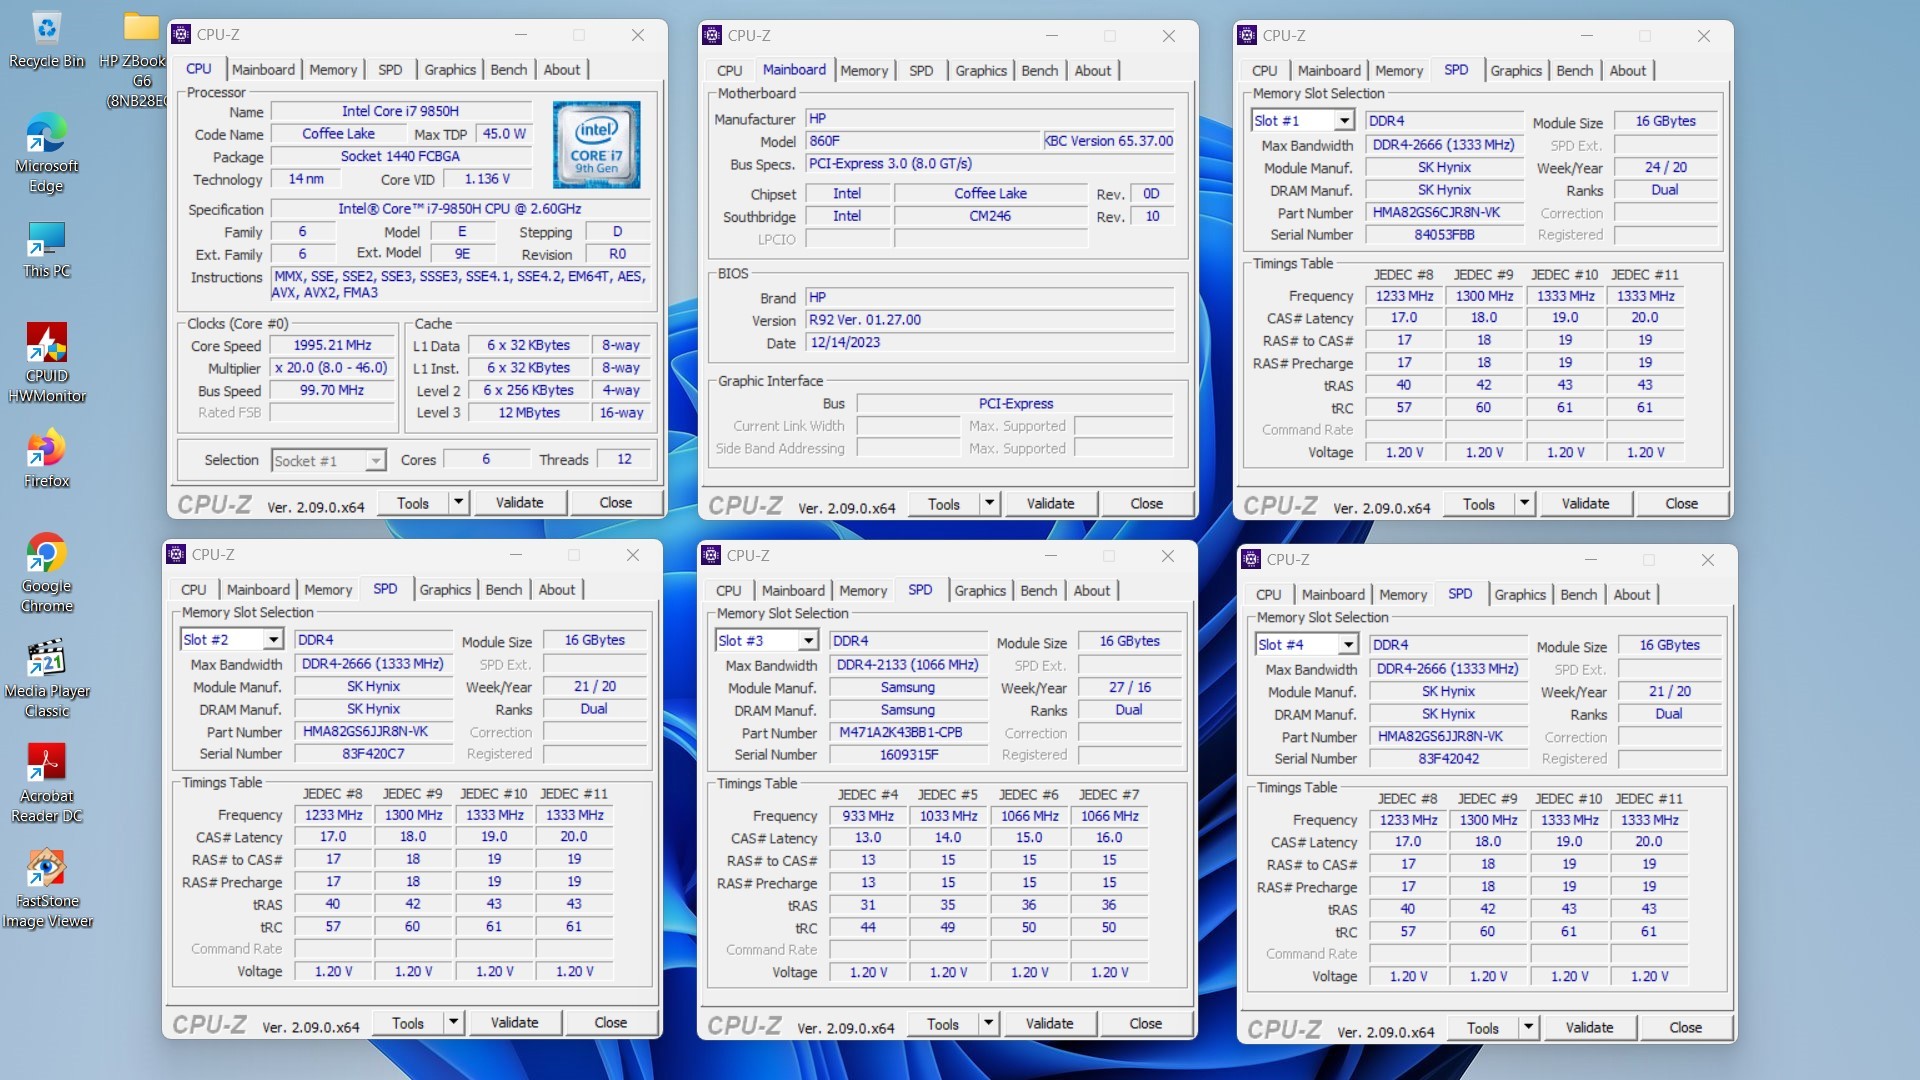Click the BIOS date 12/14/2023 value

989,343
